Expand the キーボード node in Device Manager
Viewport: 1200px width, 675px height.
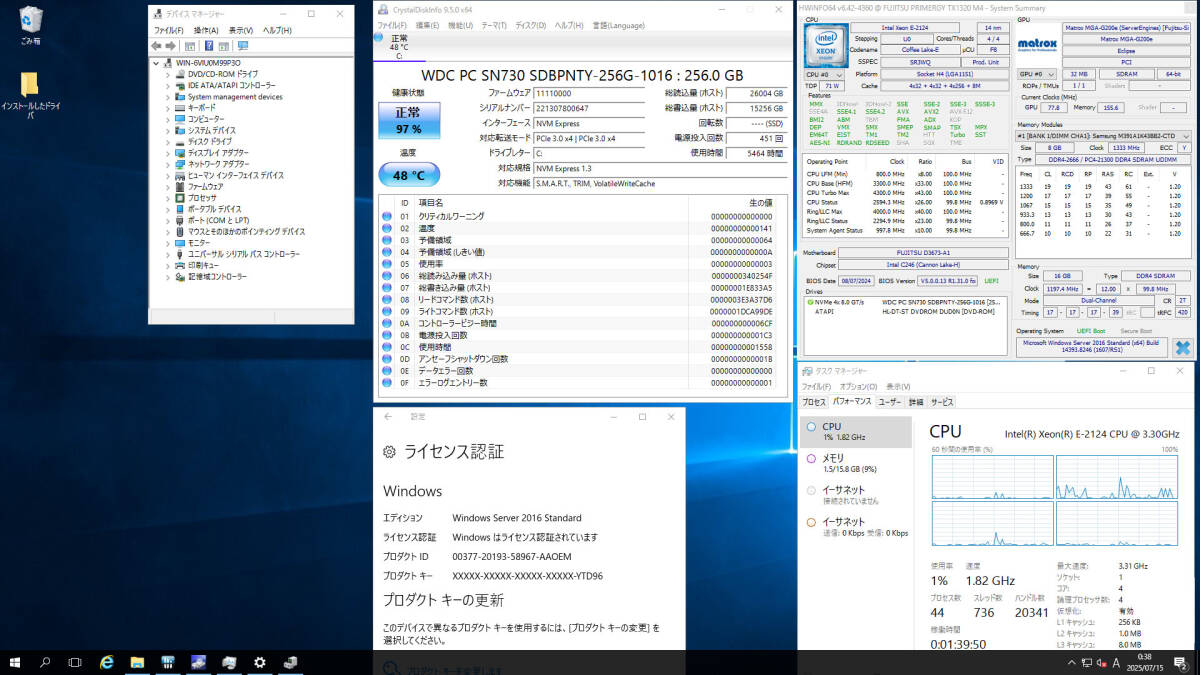coord(168,108)
